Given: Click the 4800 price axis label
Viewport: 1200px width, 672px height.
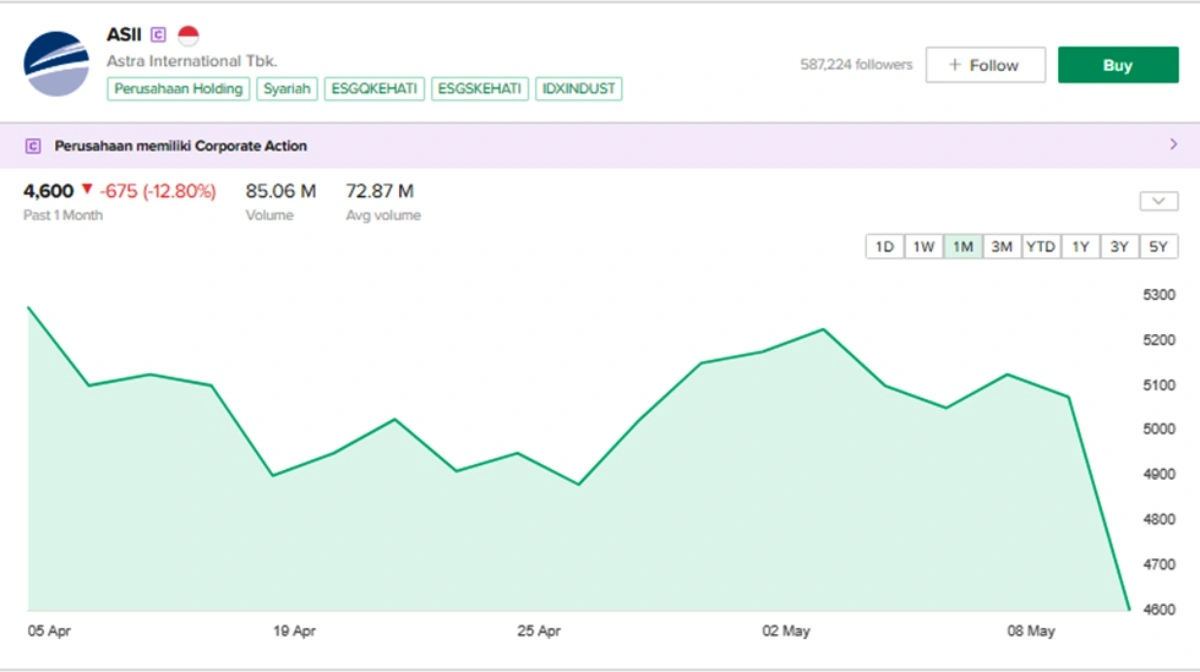Looking at the screenshot, I should 1159,520.
